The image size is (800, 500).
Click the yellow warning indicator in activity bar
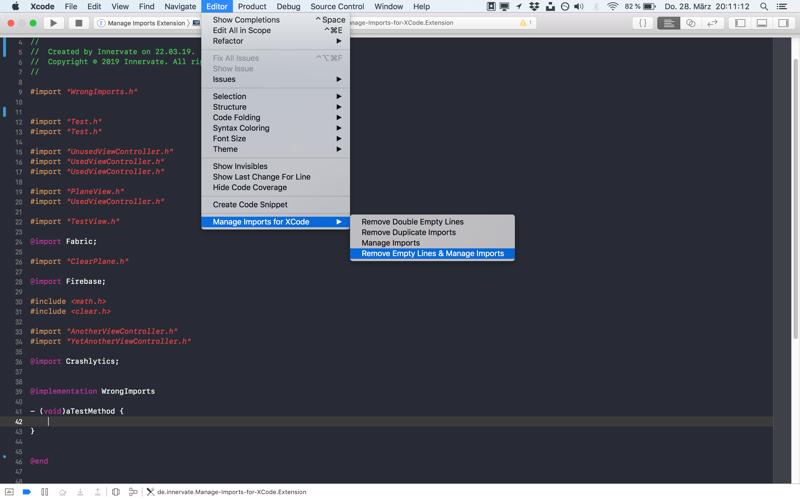tap(525, 22)
